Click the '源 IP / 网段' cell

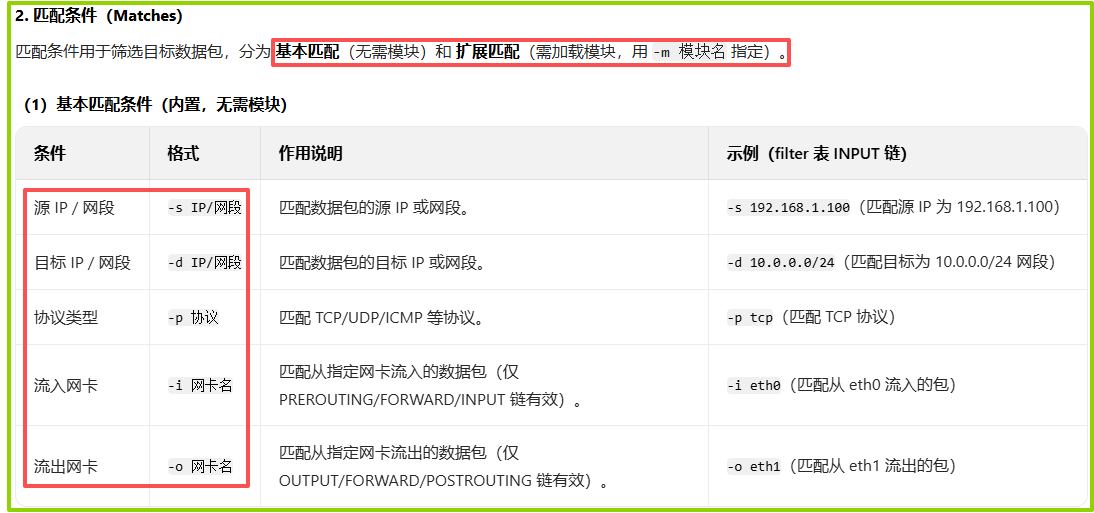point(74,207)
